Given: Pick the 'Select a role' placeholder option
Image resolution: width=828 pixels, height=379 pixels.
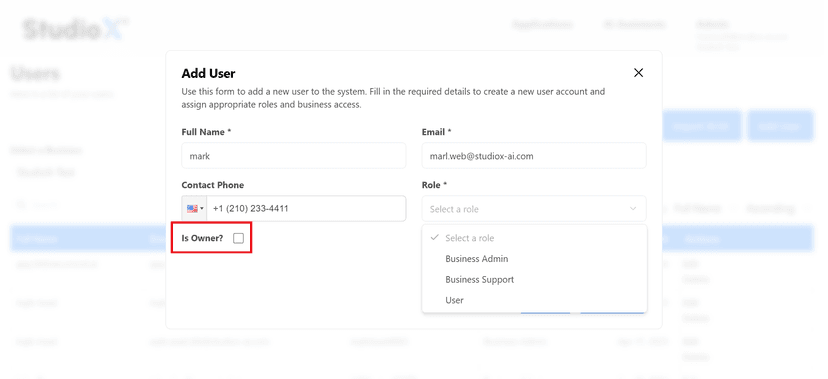Looking at the screenshot, I should coord(534,238).
